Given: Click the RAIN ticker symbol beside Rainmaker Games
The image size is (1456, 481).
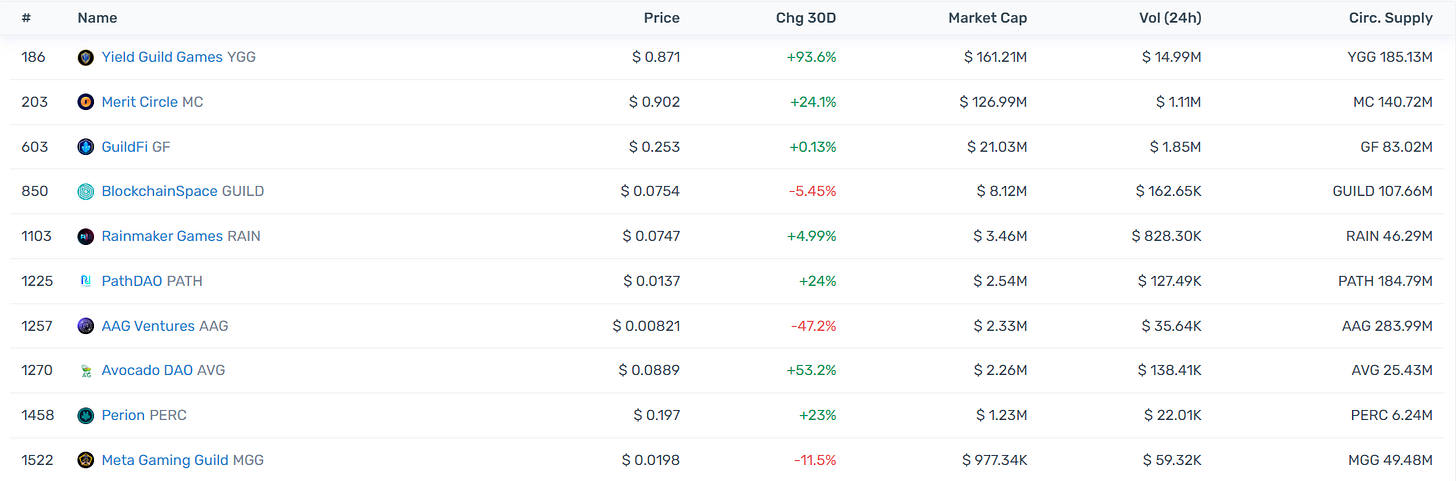Looking at the screenshot, I should click(244, 236).
